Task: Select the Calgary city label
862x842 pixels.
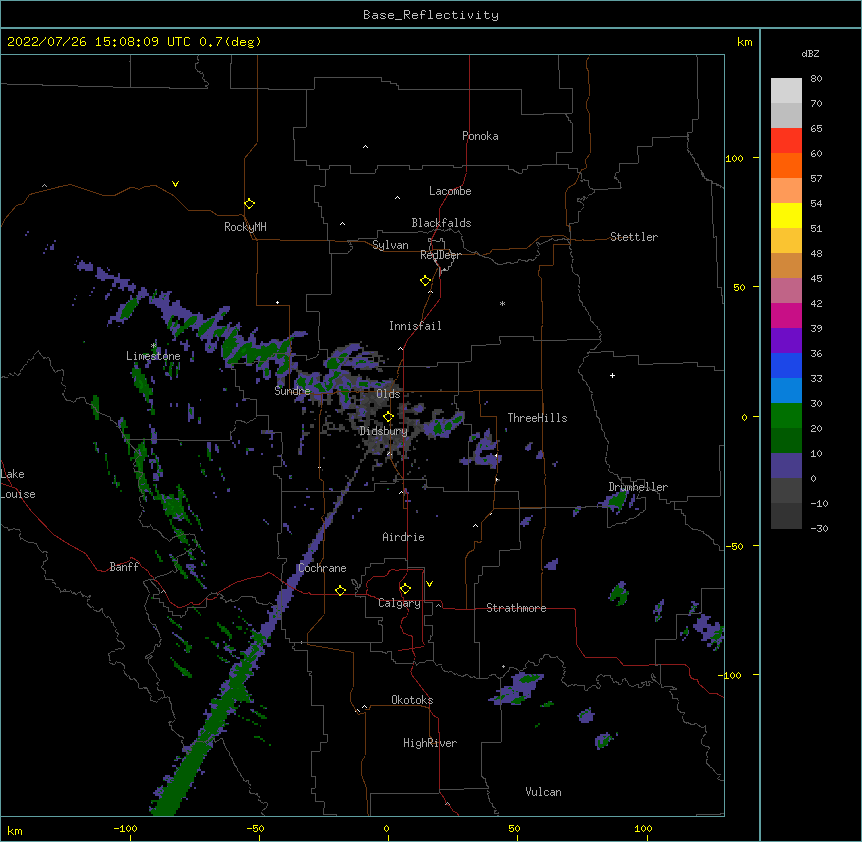Action: pyautogui.click(x=399, y=603)
